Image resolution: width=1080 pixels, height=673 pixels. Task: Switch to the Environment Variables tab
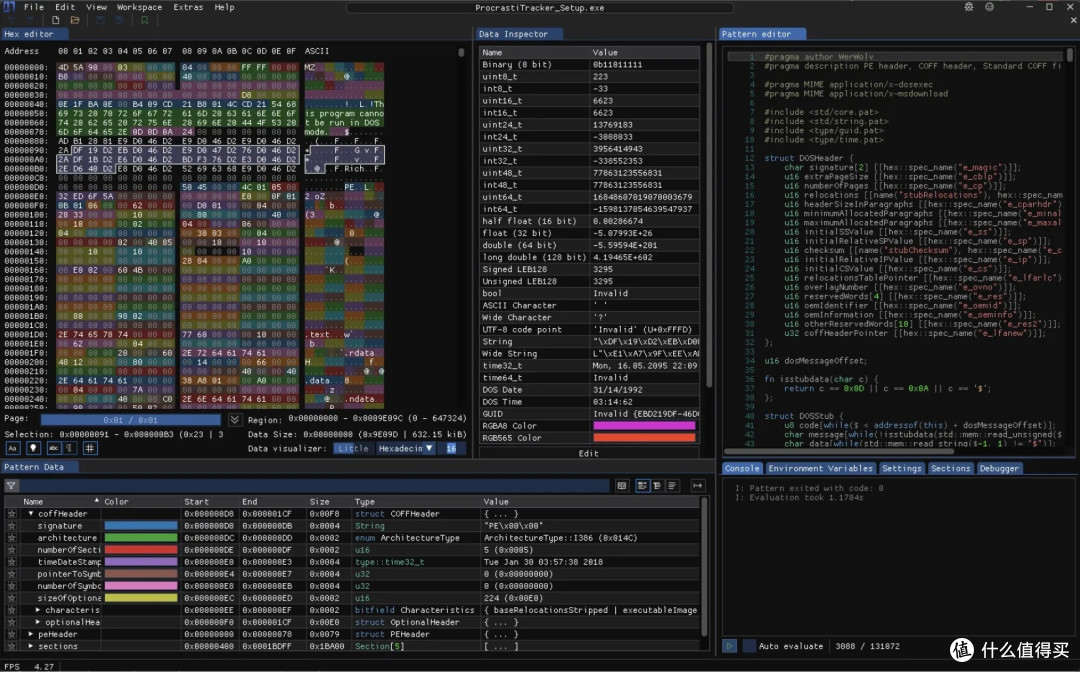[x=820, y=468]
